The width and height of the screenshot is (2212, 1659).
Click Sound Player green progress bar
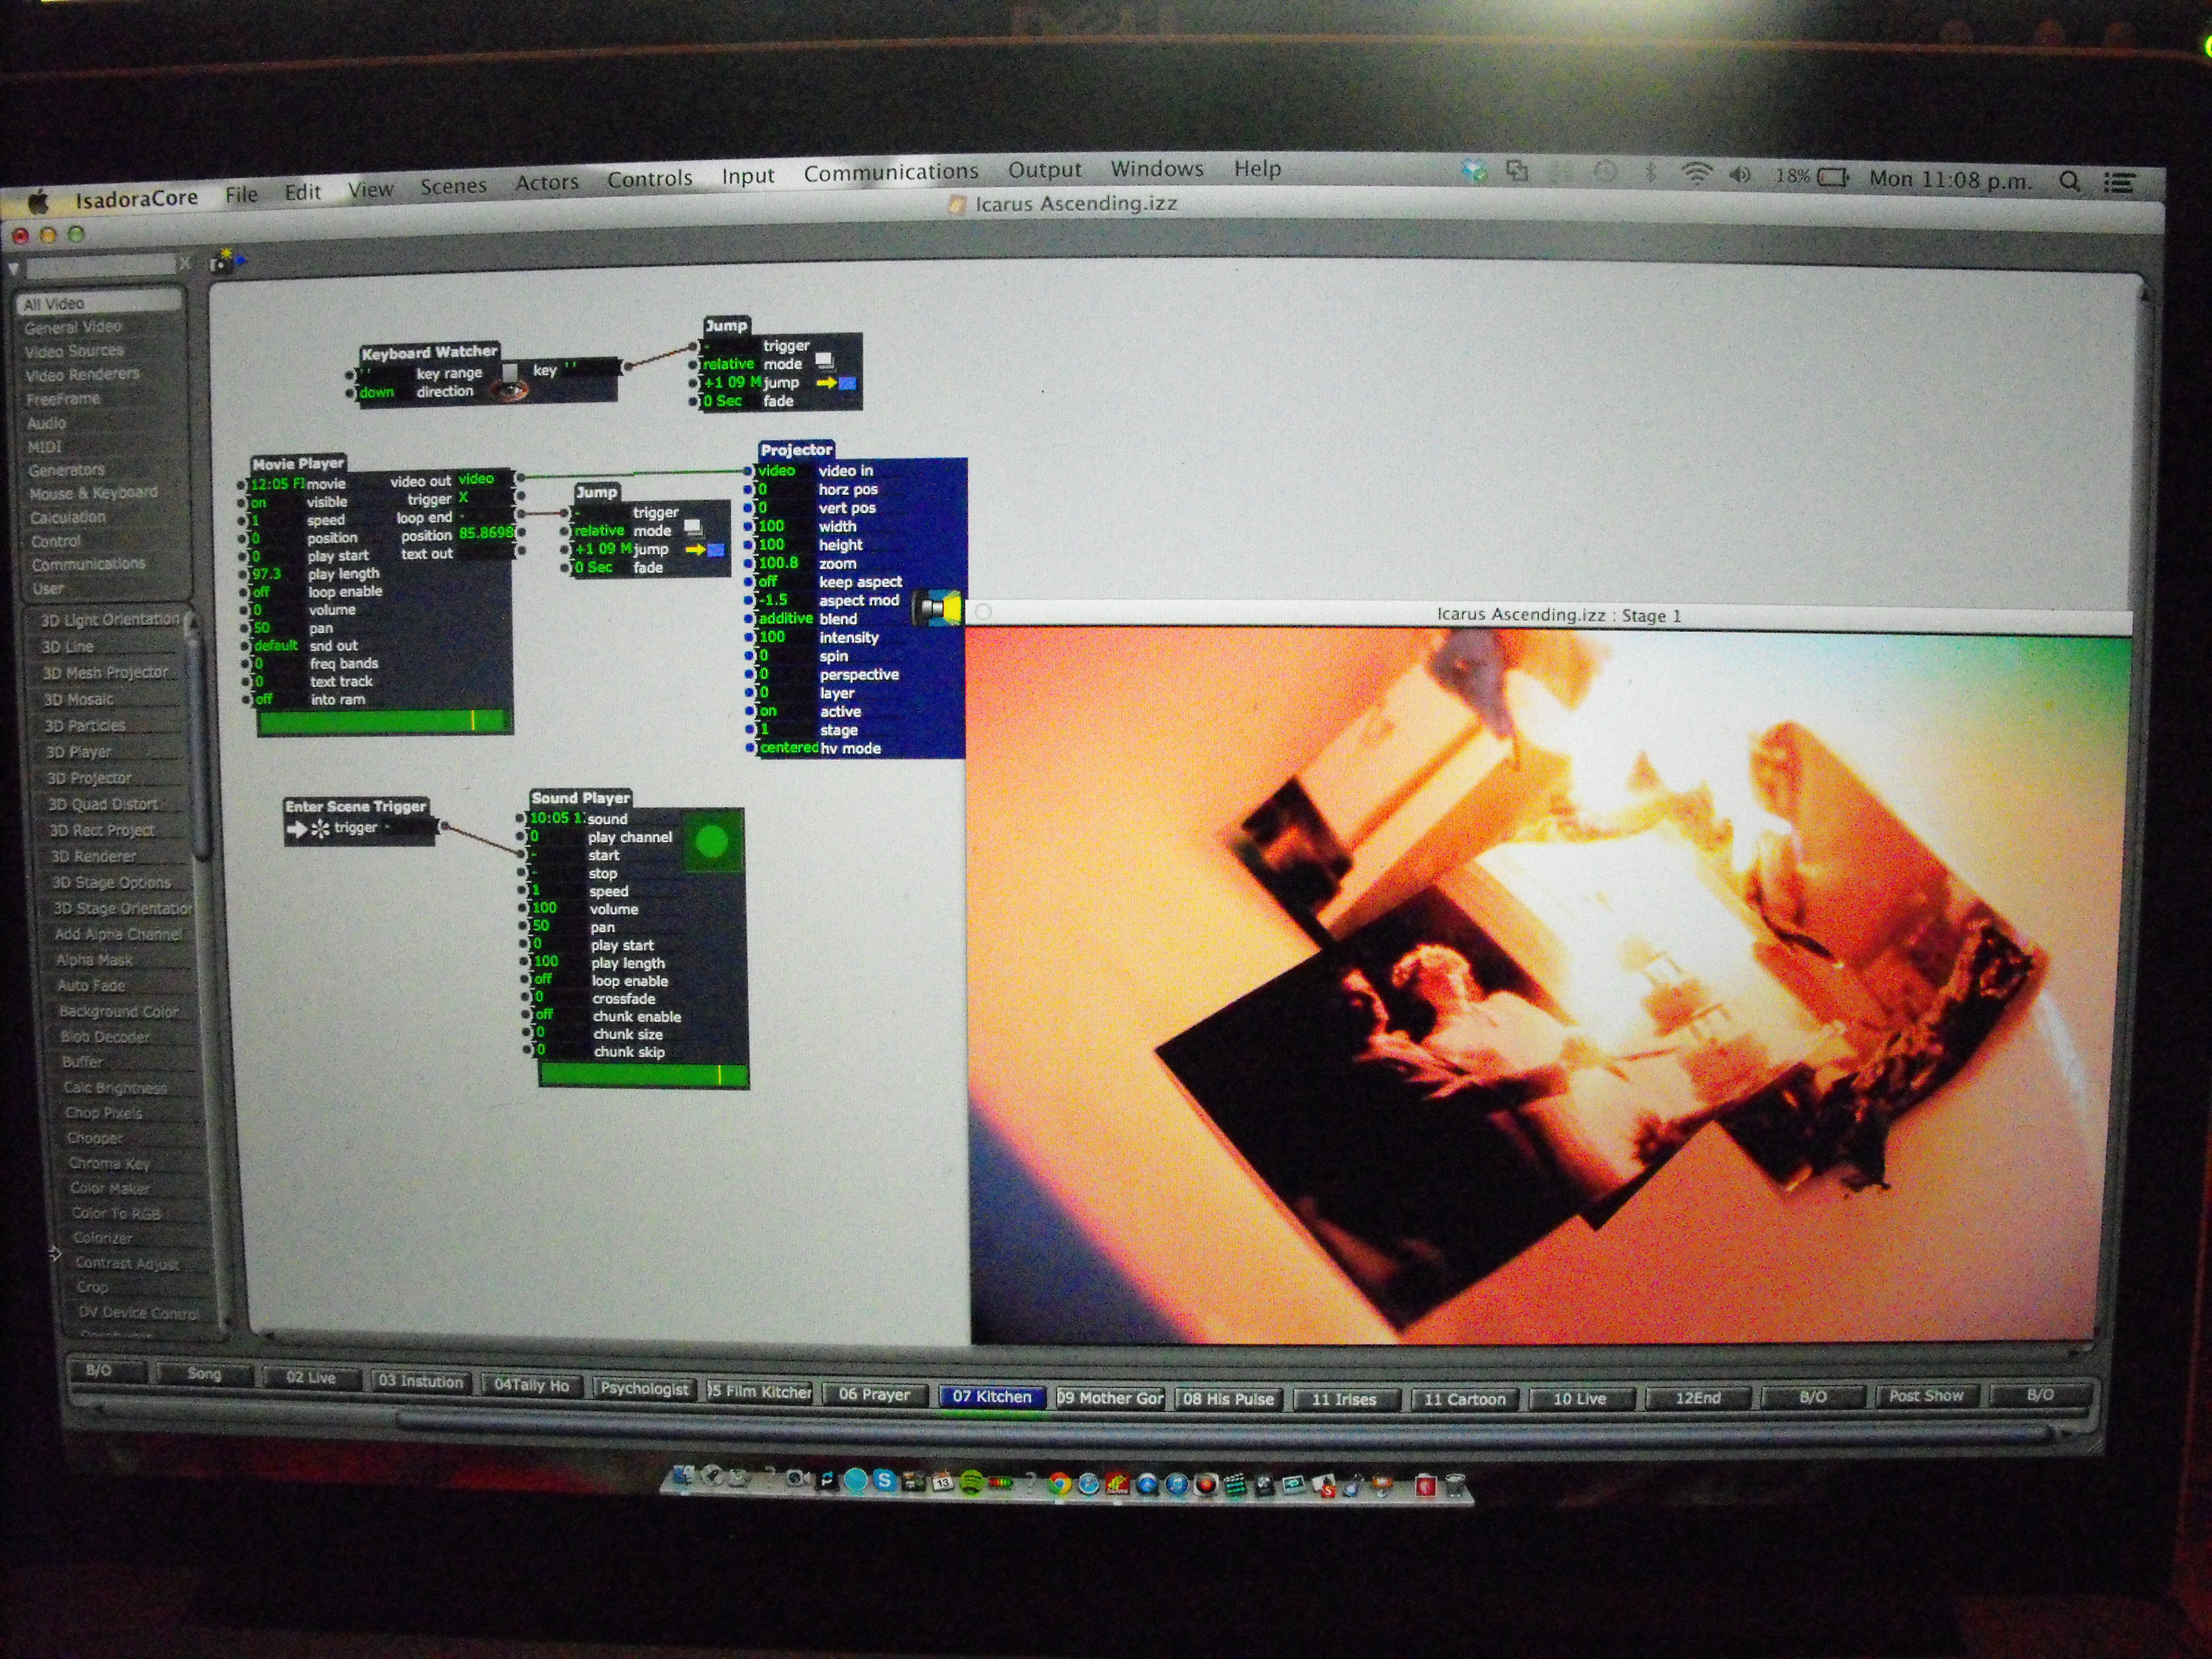643,1075
